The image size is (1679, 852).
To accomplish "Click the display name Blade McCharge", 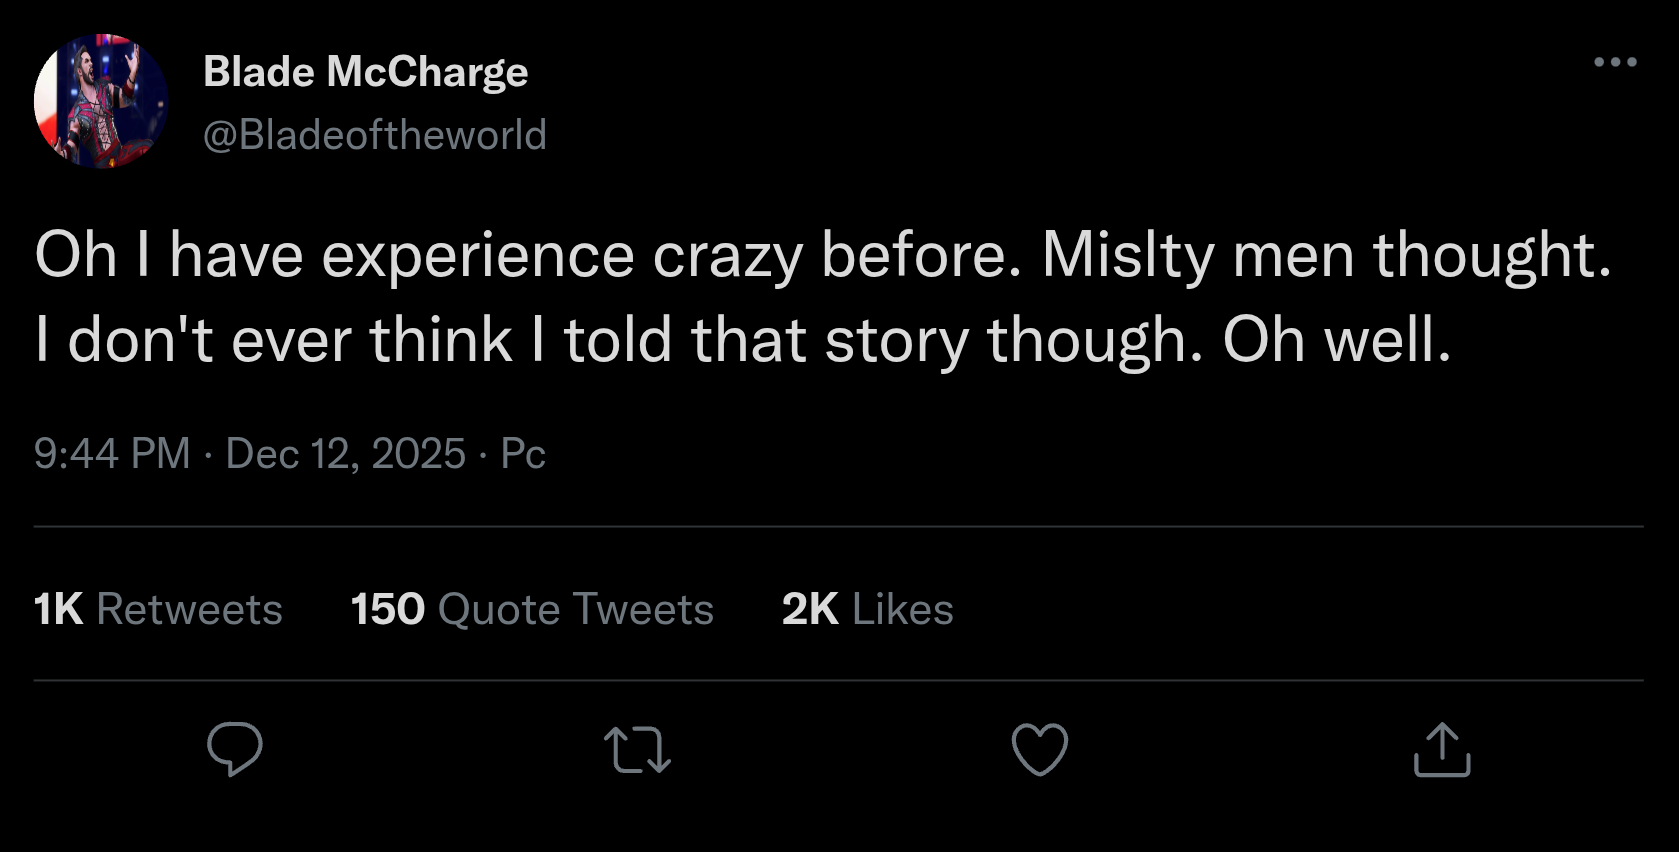I will 365,71.
